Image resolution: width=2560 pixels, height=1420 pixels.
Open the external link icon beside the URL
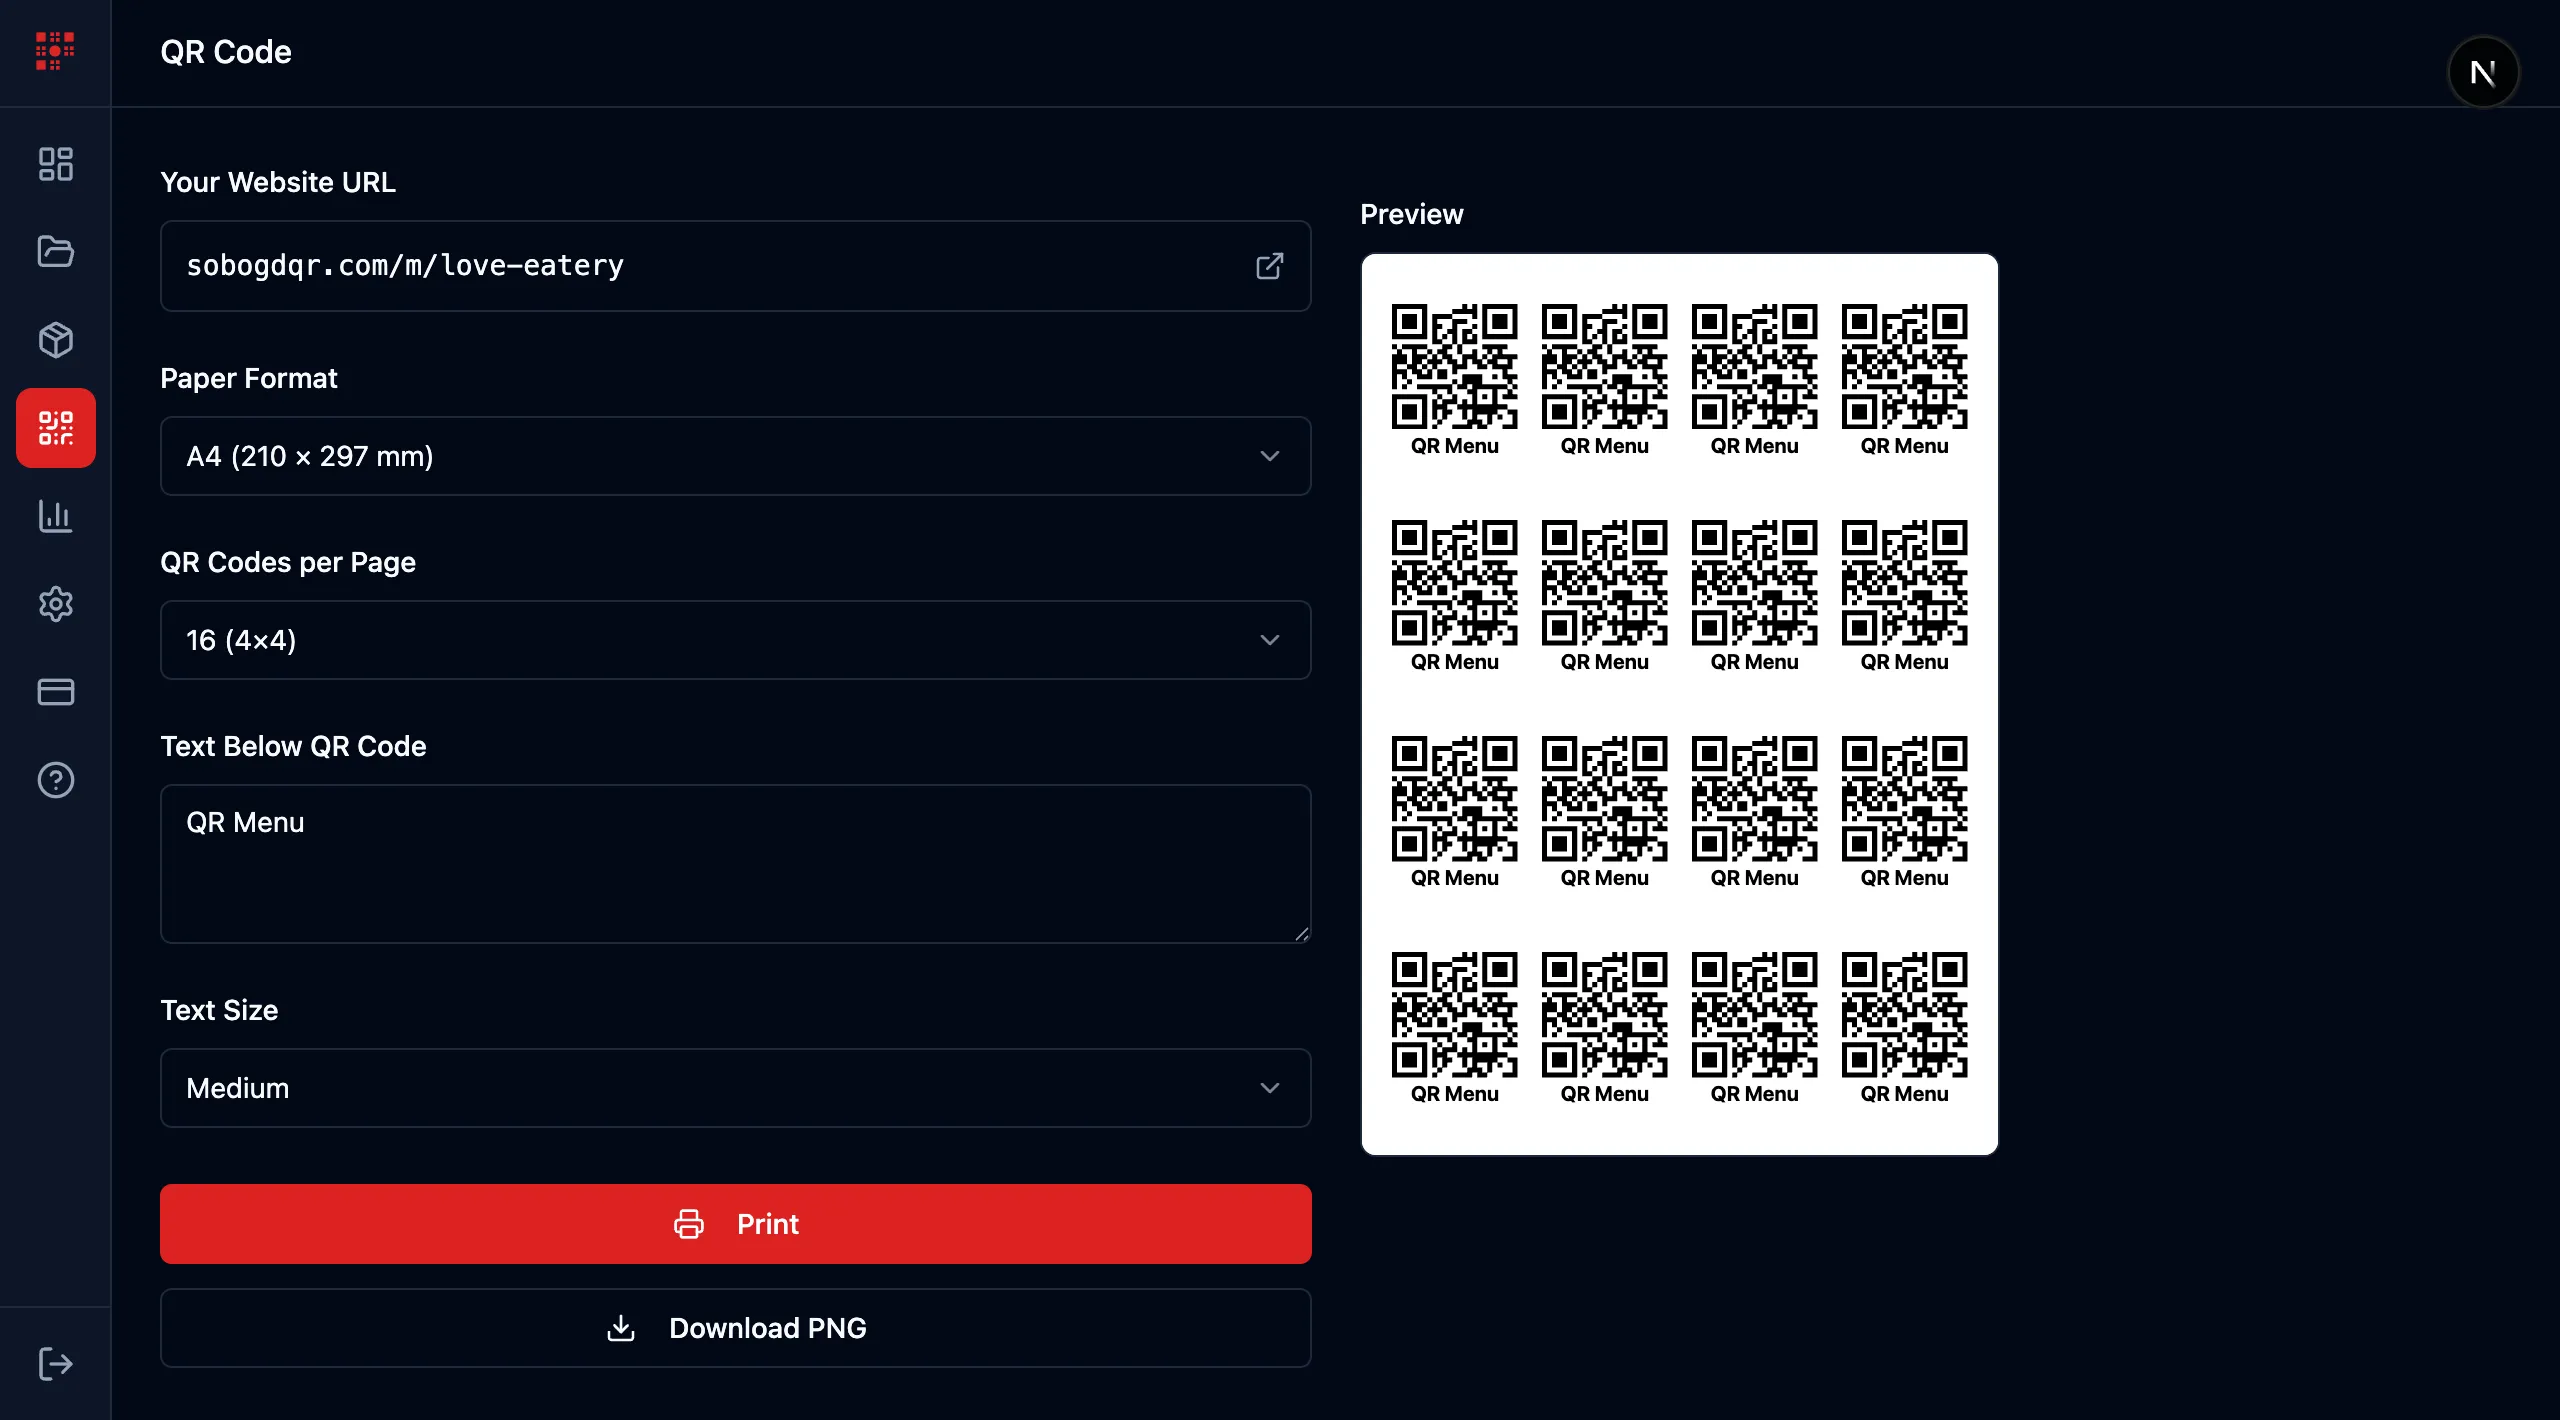pyautogui.click(x=1270, y=266)
